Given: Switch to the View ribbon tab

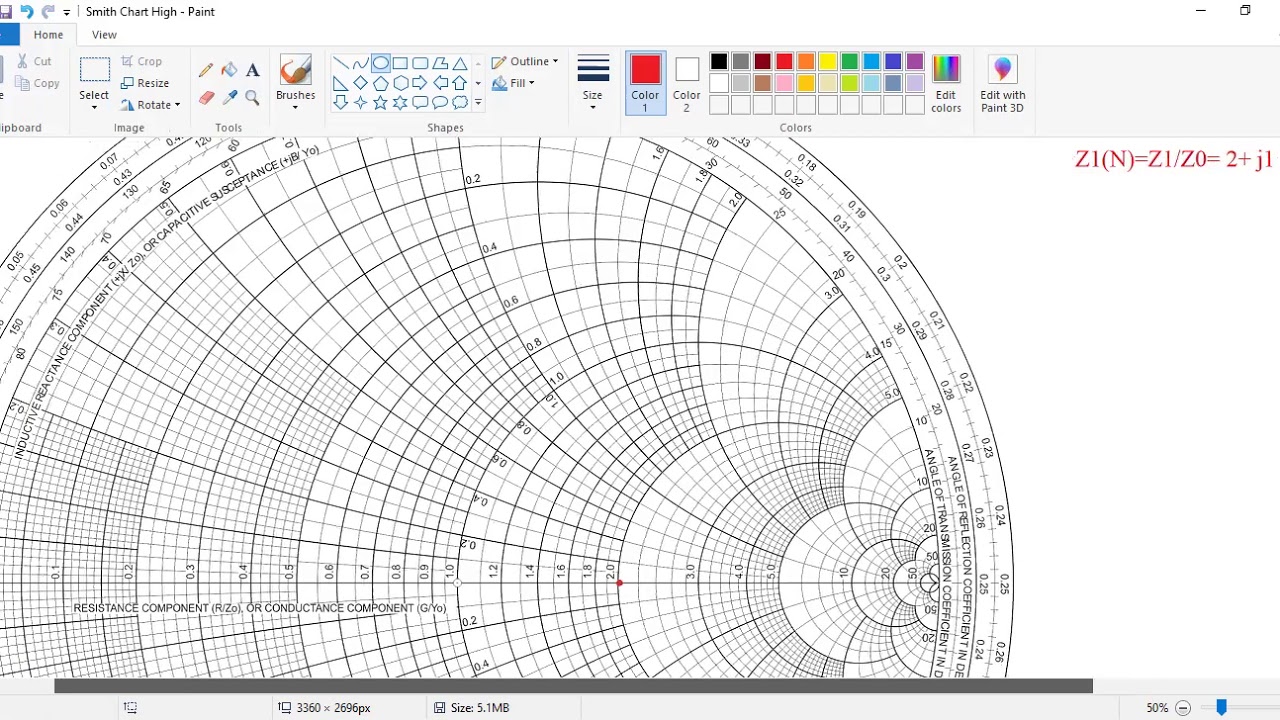Looking at the screenshot, I should coord(104,35).
